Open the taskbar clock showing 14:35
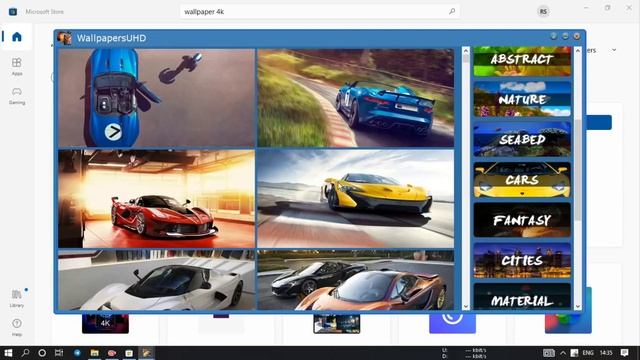The image size is (640, 360). coord(606,353)
